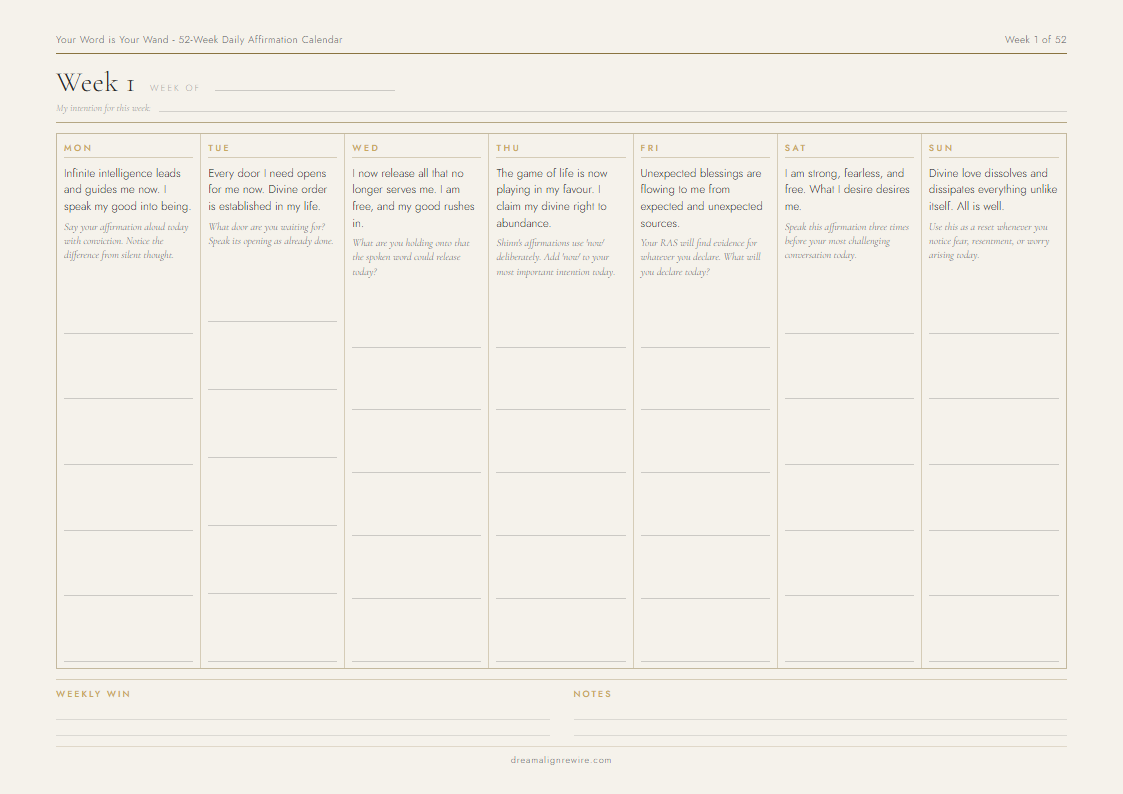1123x794 pixels.
Task: Click 'Divine love dissolves and dissipates' affirmation
Action: pyautogui.click(x=993, y=190)
